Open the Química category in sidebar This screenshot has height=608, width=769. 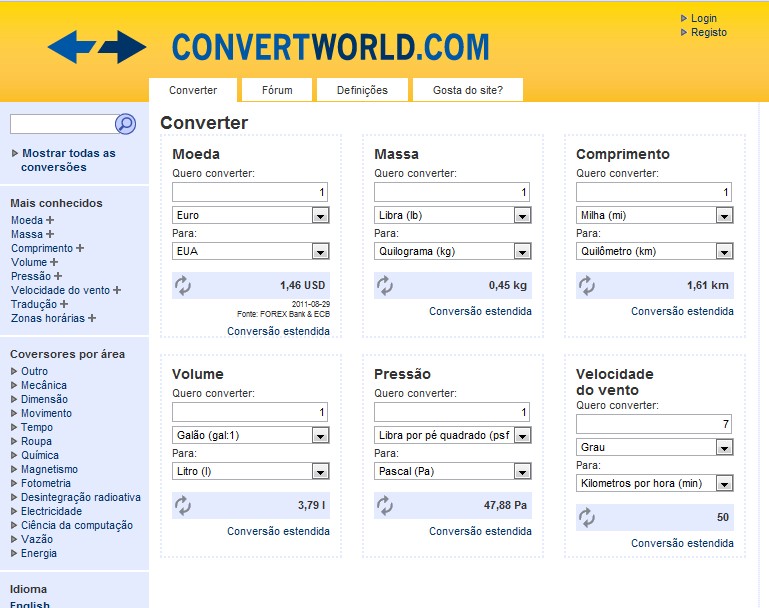click(x=40, y=455)
